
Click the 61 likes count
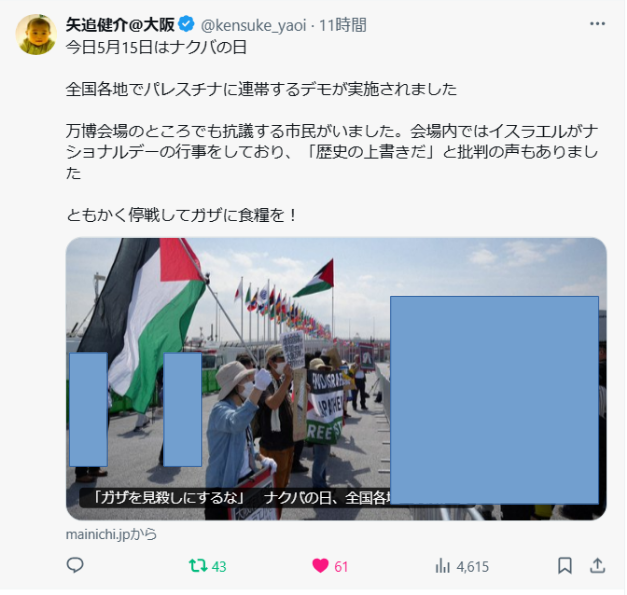coord(341,567)
